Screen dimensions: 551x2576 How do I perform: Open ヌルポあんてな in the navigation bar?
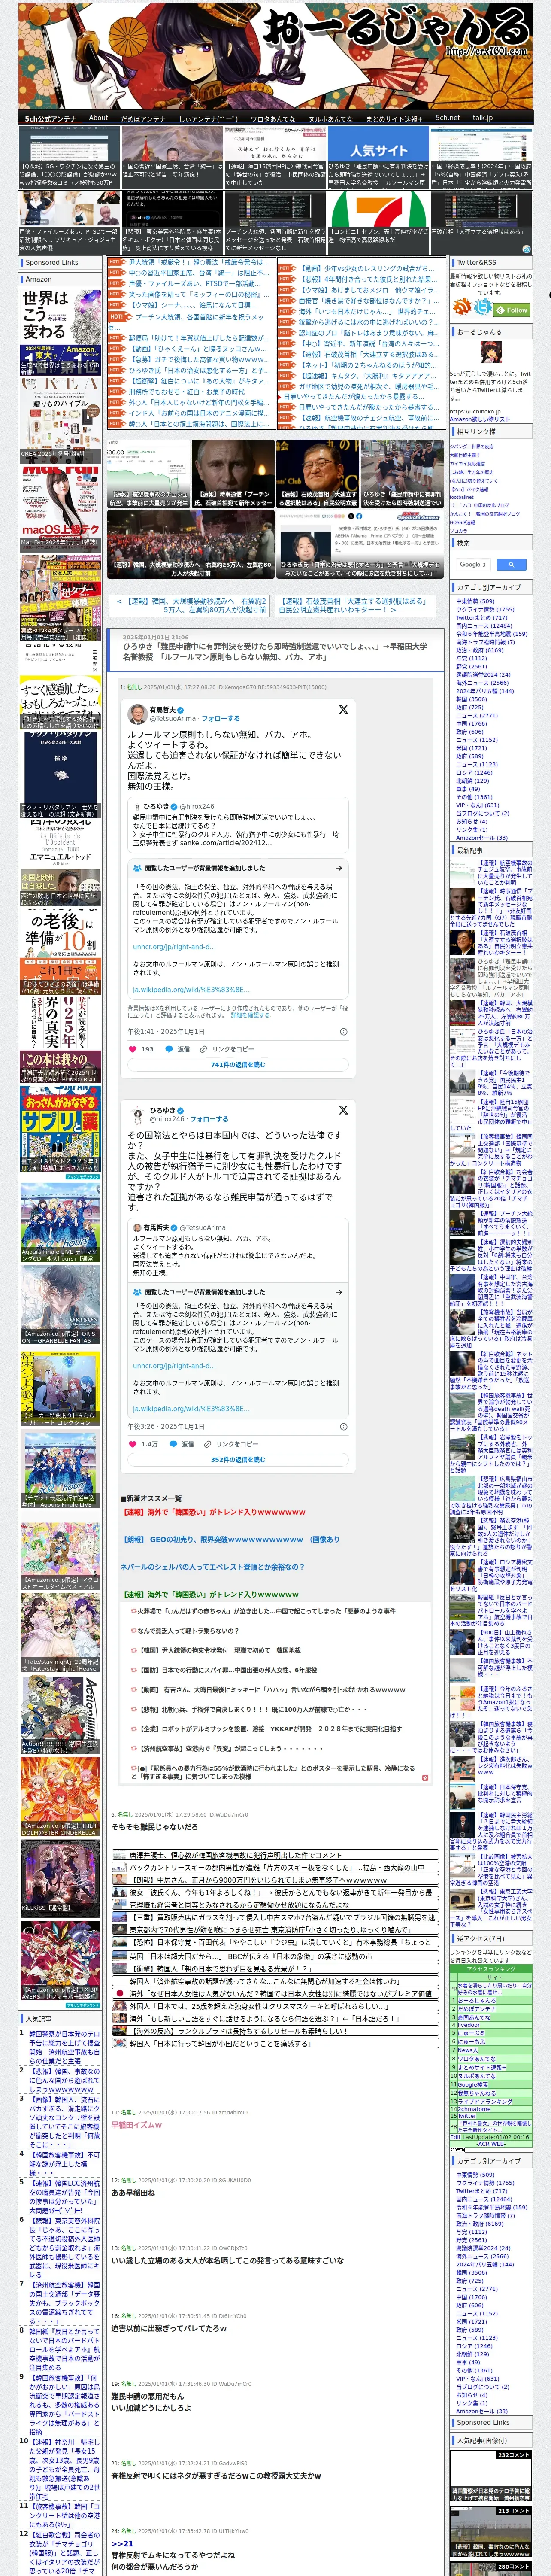click(x=330, y=118)
